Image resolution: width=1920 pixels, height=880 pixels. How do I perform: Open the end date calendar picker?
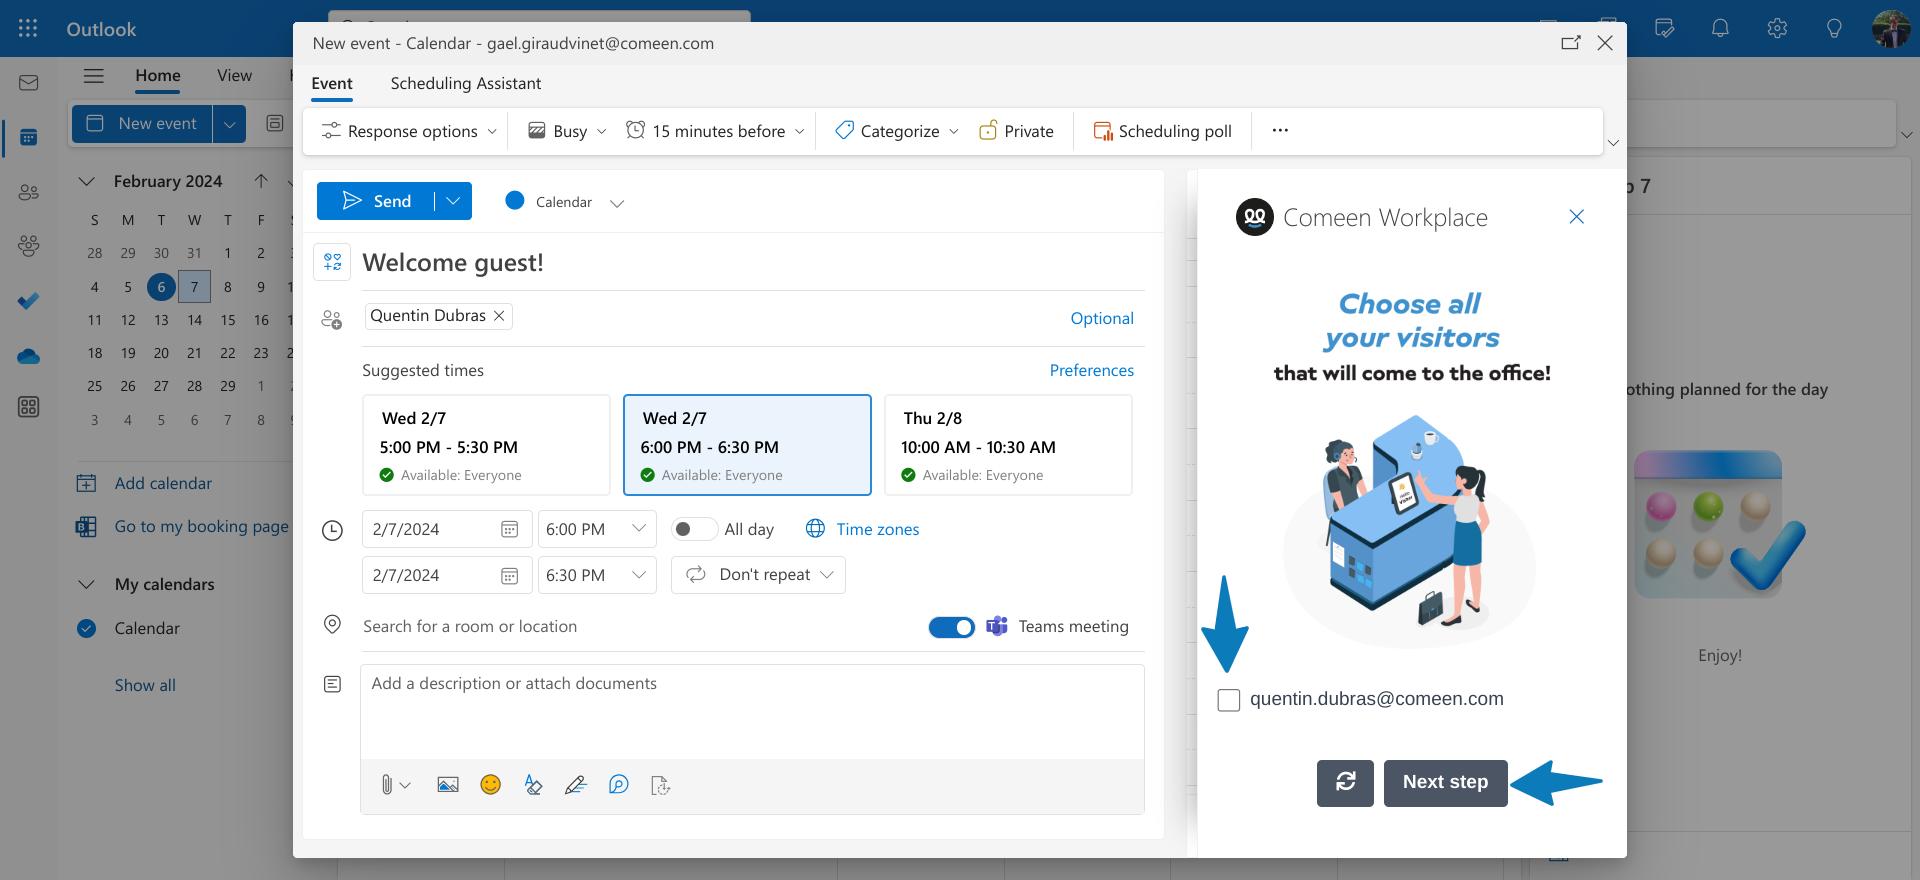[x=509, y=575]
